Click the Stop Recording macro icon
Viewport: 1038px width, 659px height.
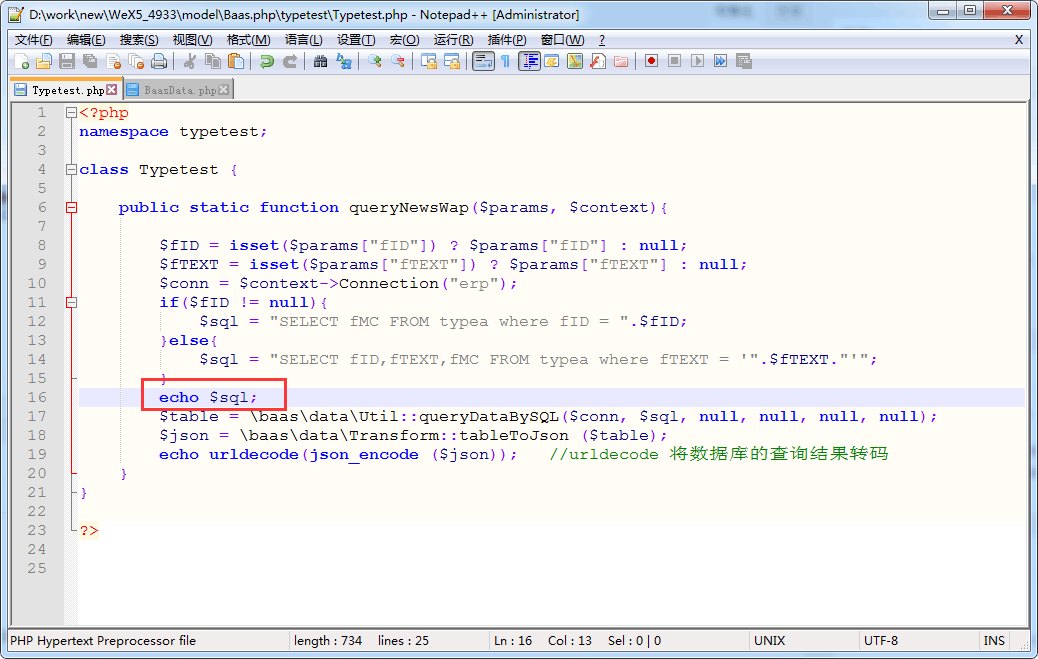(x=675, y=62)
